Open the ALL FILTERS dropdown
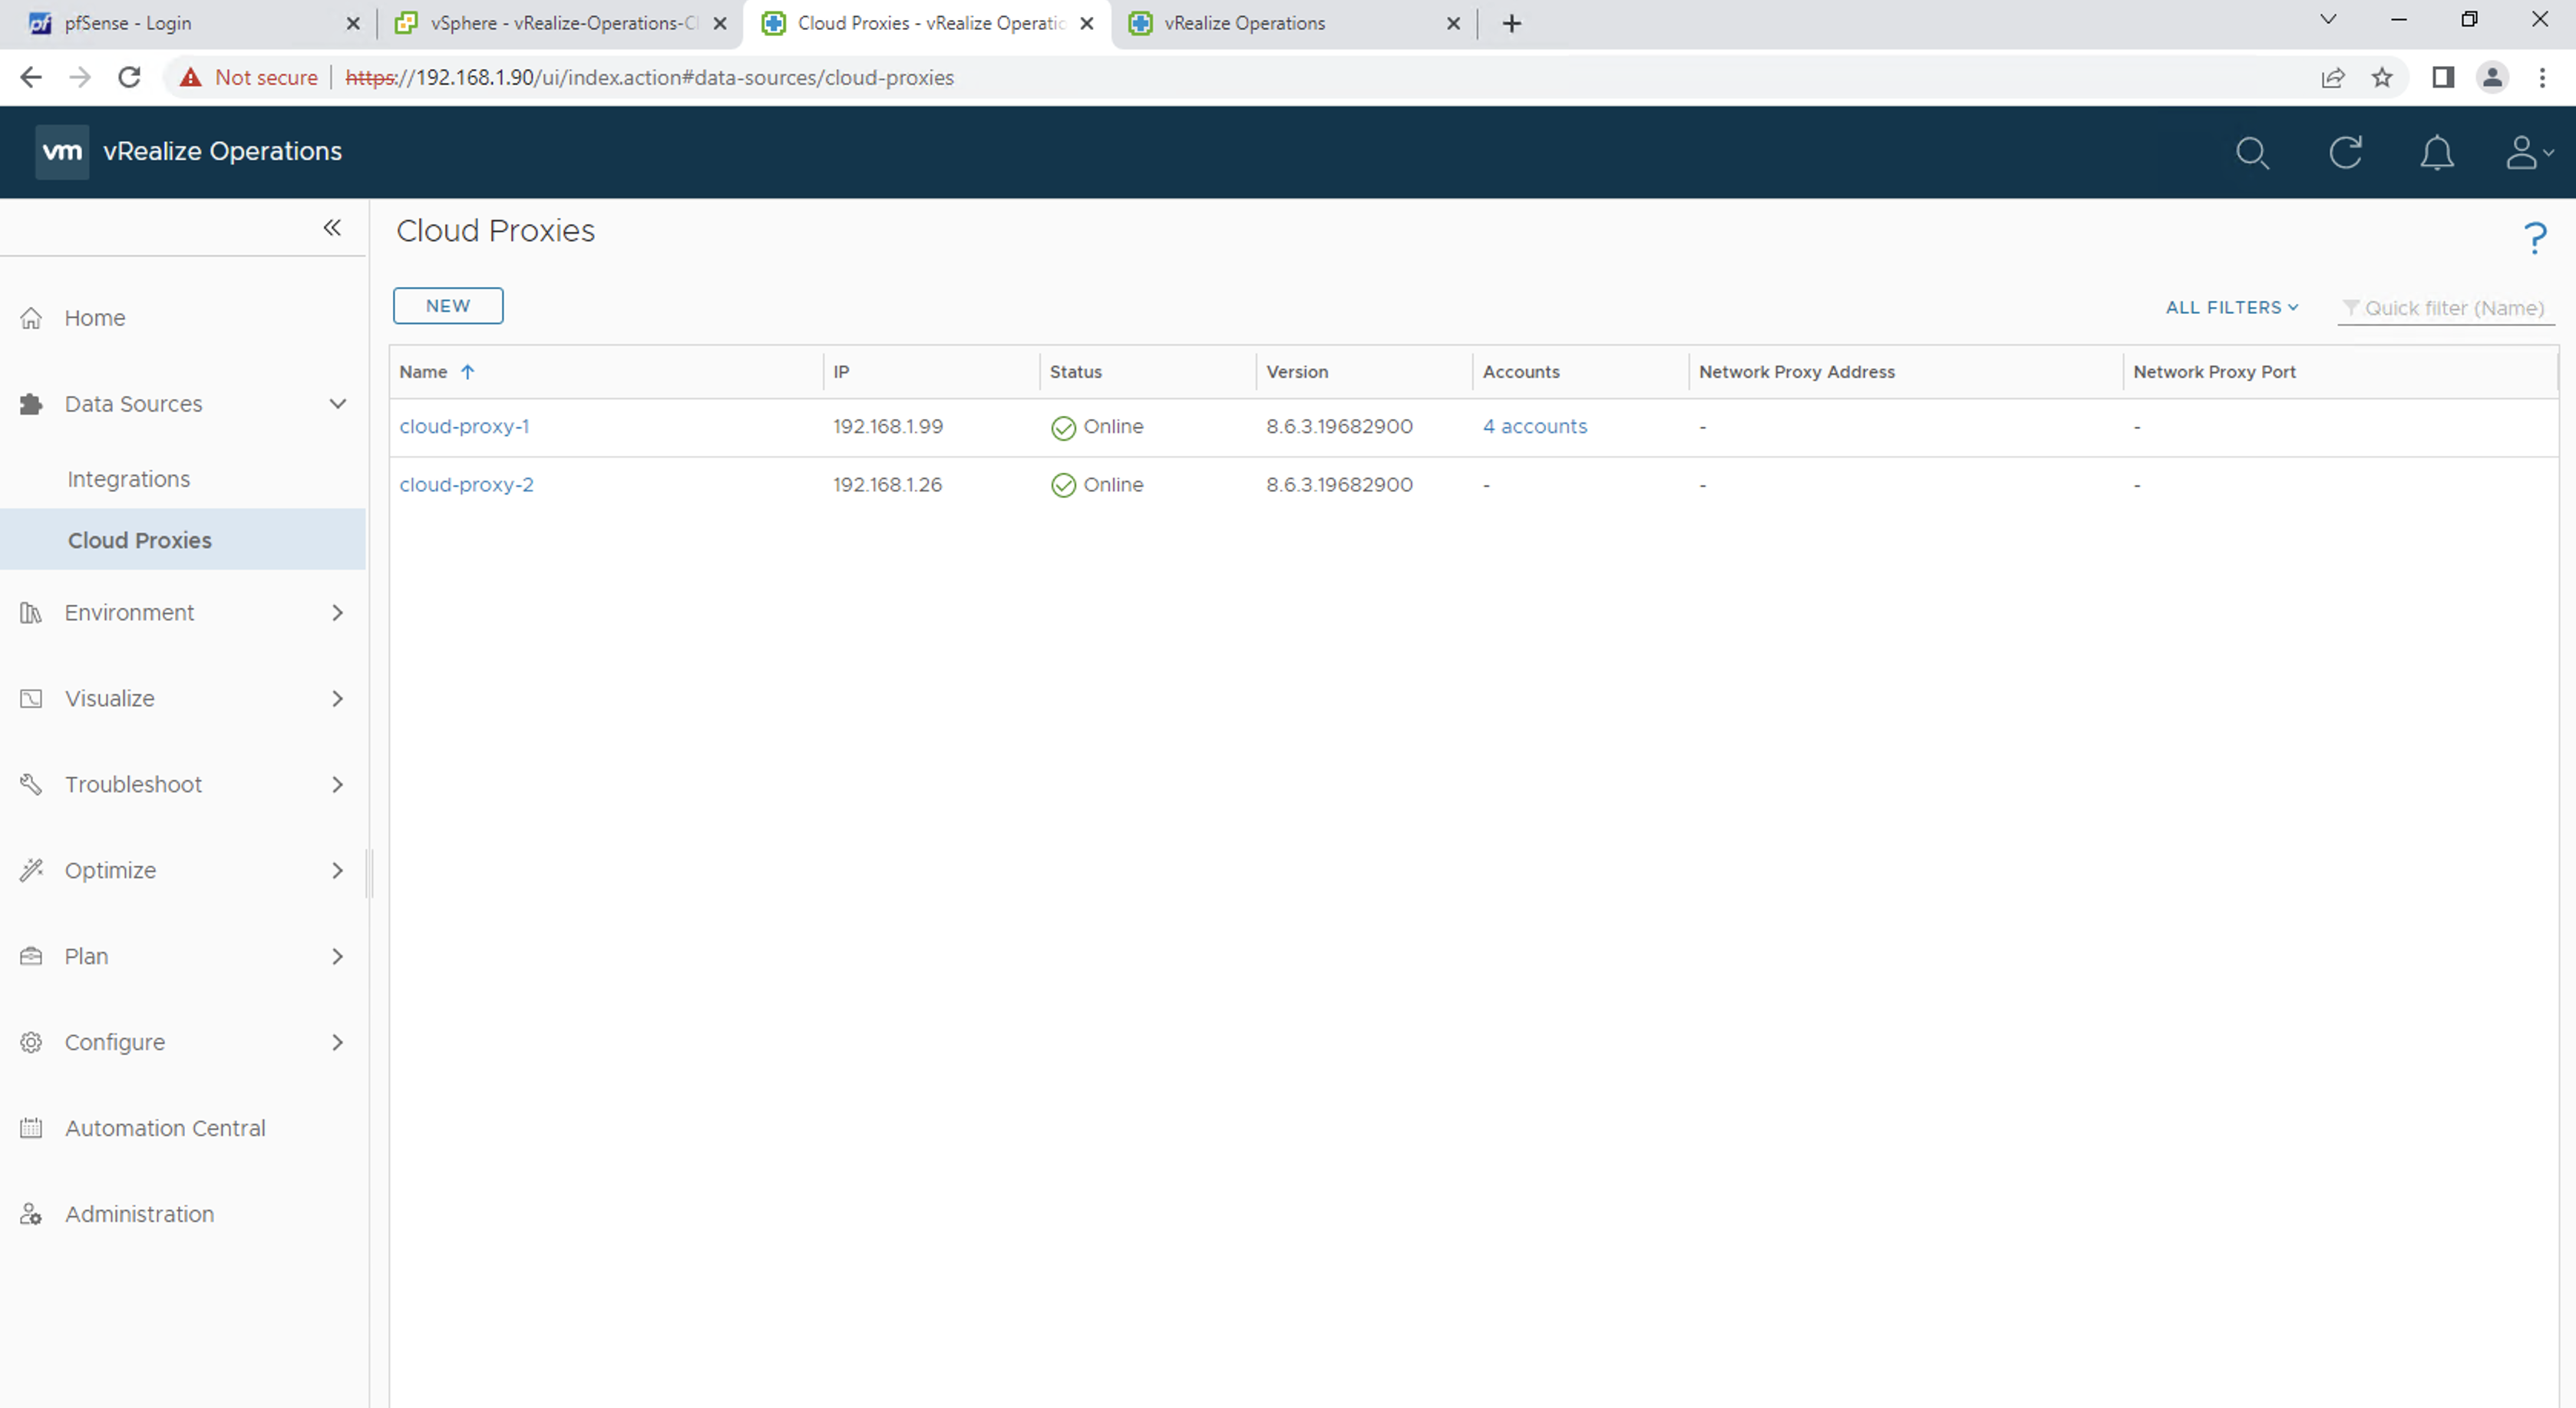The width and height of the screenshot is (2576, 1408). (x=2232, y=308)
